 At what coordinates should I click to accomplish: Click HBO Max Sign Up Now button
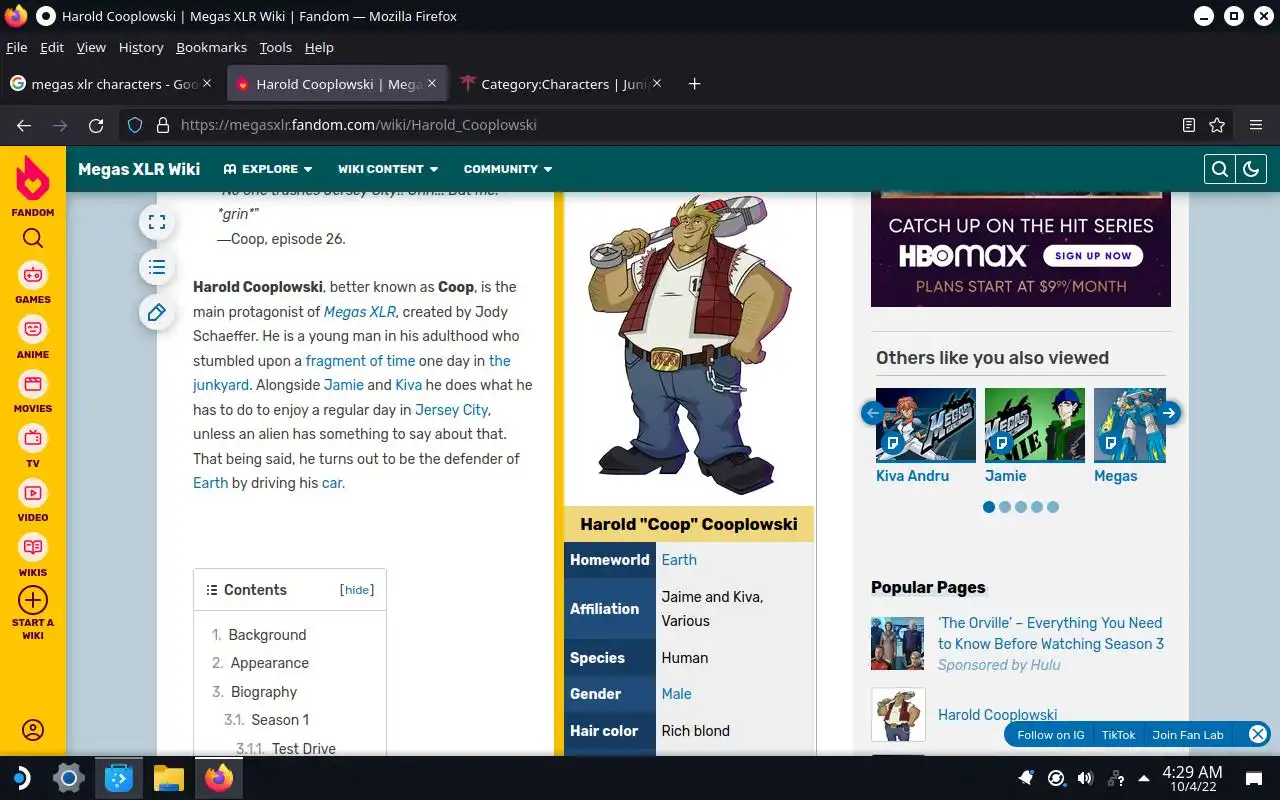(1093, 256)
